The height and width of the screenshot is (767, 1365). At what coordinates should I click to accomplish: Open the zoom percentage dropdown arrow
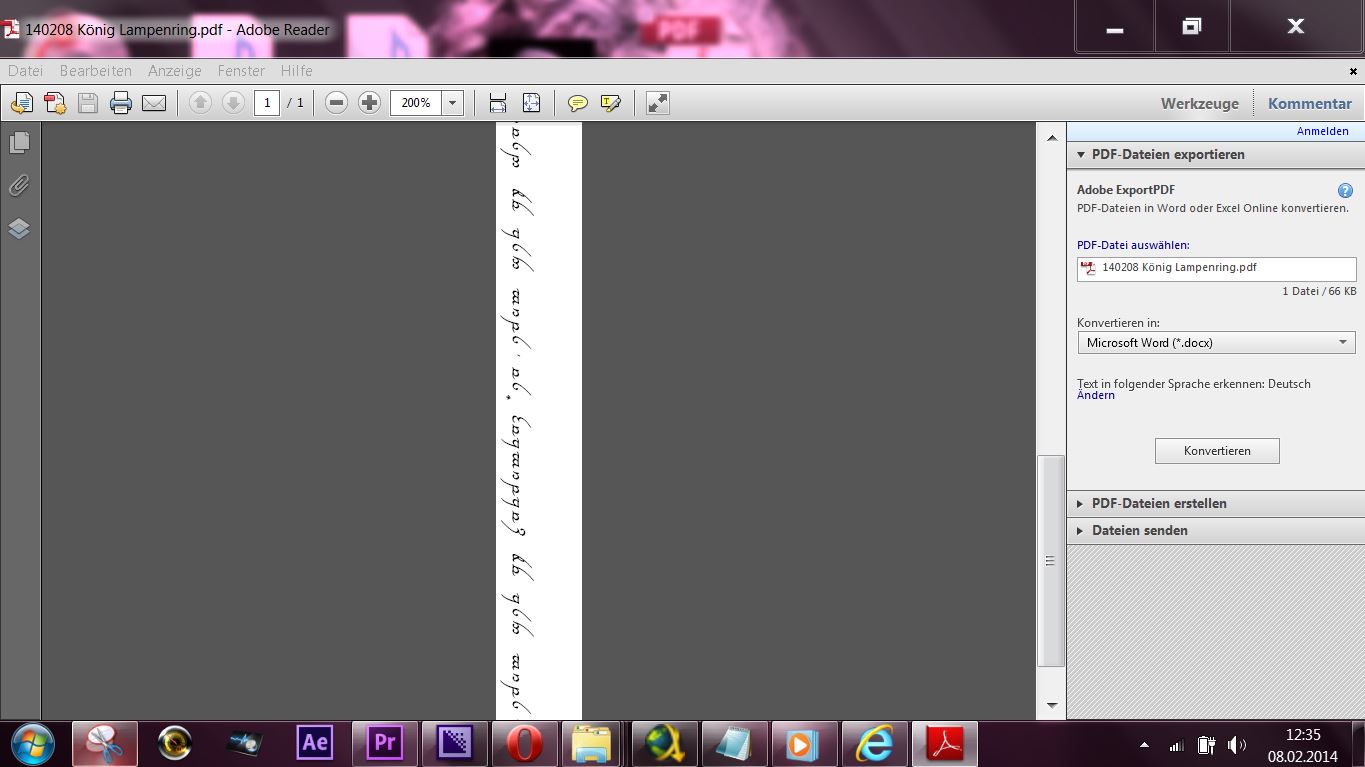pyautogui.click(x=453, y=103)
